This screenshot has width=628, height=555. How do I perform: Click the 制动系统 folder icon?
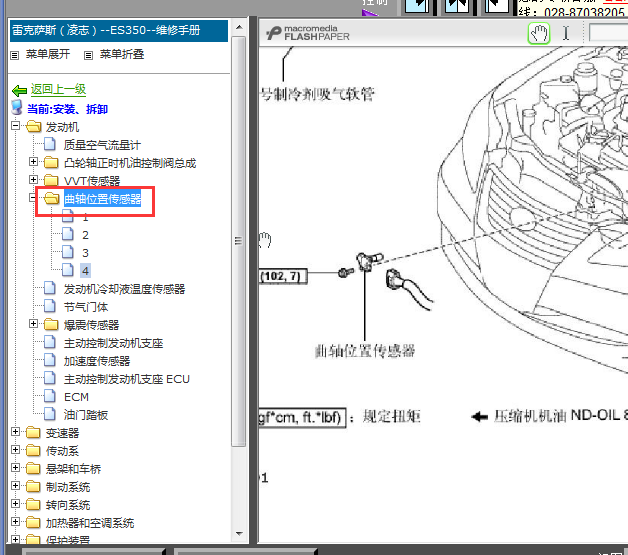click(33, 487)
